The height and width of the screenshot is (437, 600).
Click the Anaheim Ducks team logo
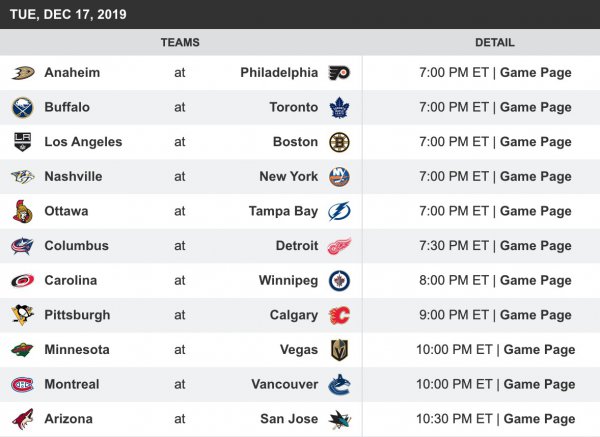[x=23, y=73]
